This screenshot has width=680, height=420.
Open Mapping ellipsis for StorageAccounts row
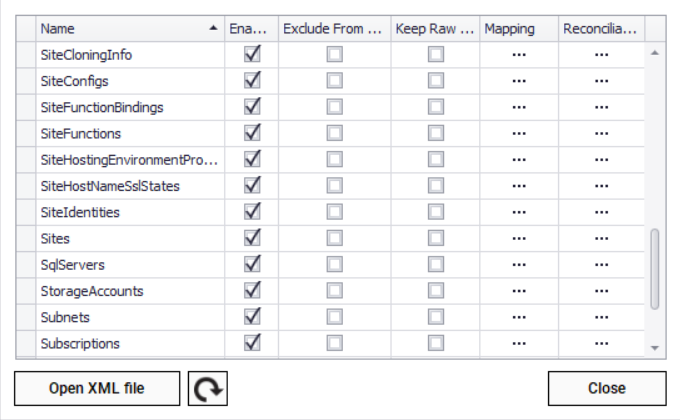519,291
